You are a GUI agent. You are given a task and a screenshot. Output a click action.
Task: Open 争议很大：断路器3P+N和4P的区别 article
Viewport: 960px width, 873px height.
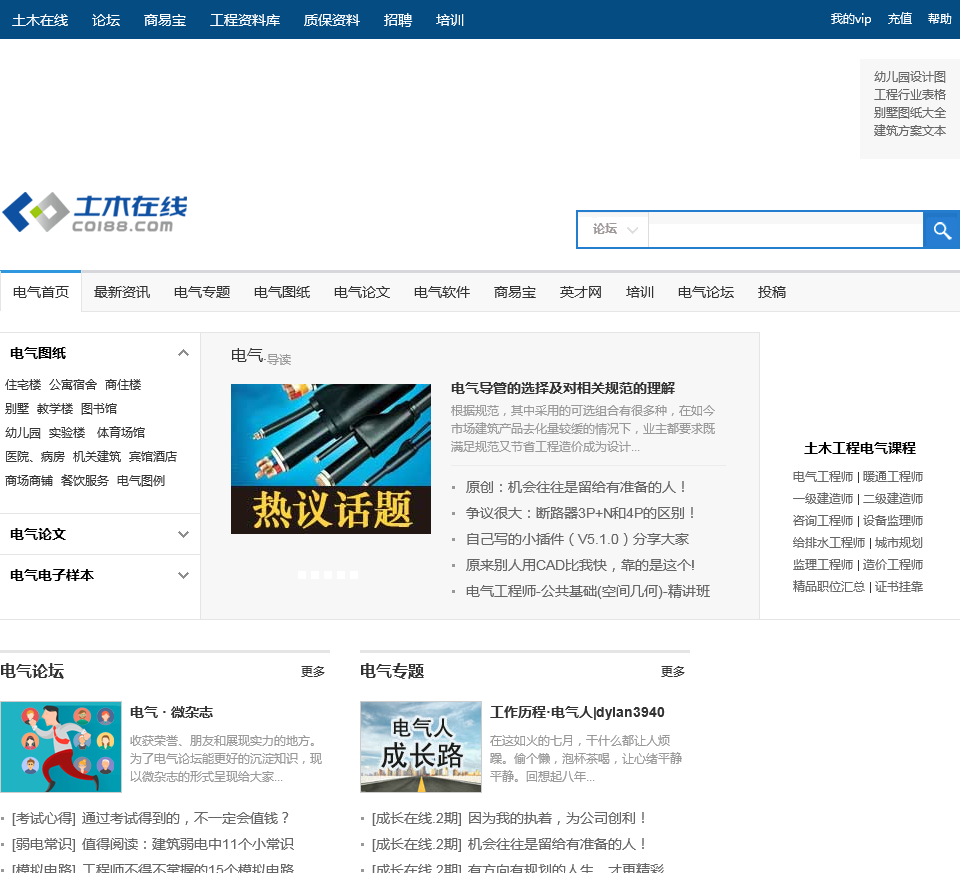[x=580, y=513]
